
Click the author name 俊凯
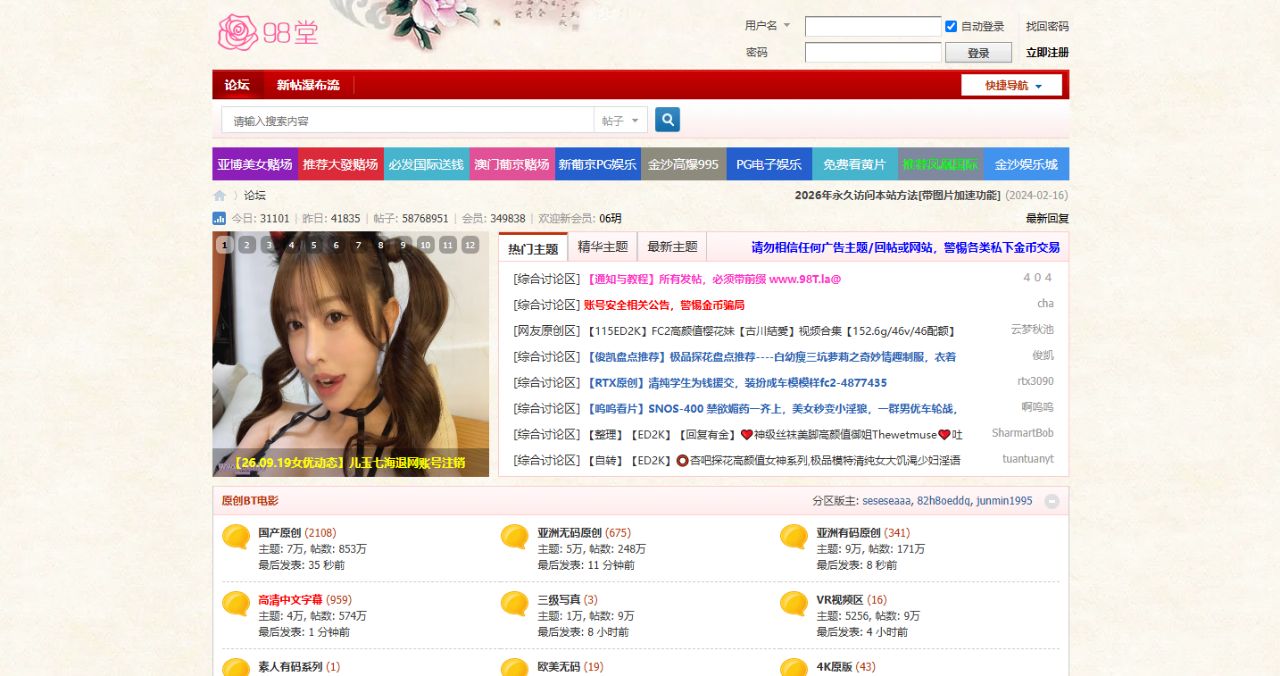pyautogui.click(x=1043, y=355)
